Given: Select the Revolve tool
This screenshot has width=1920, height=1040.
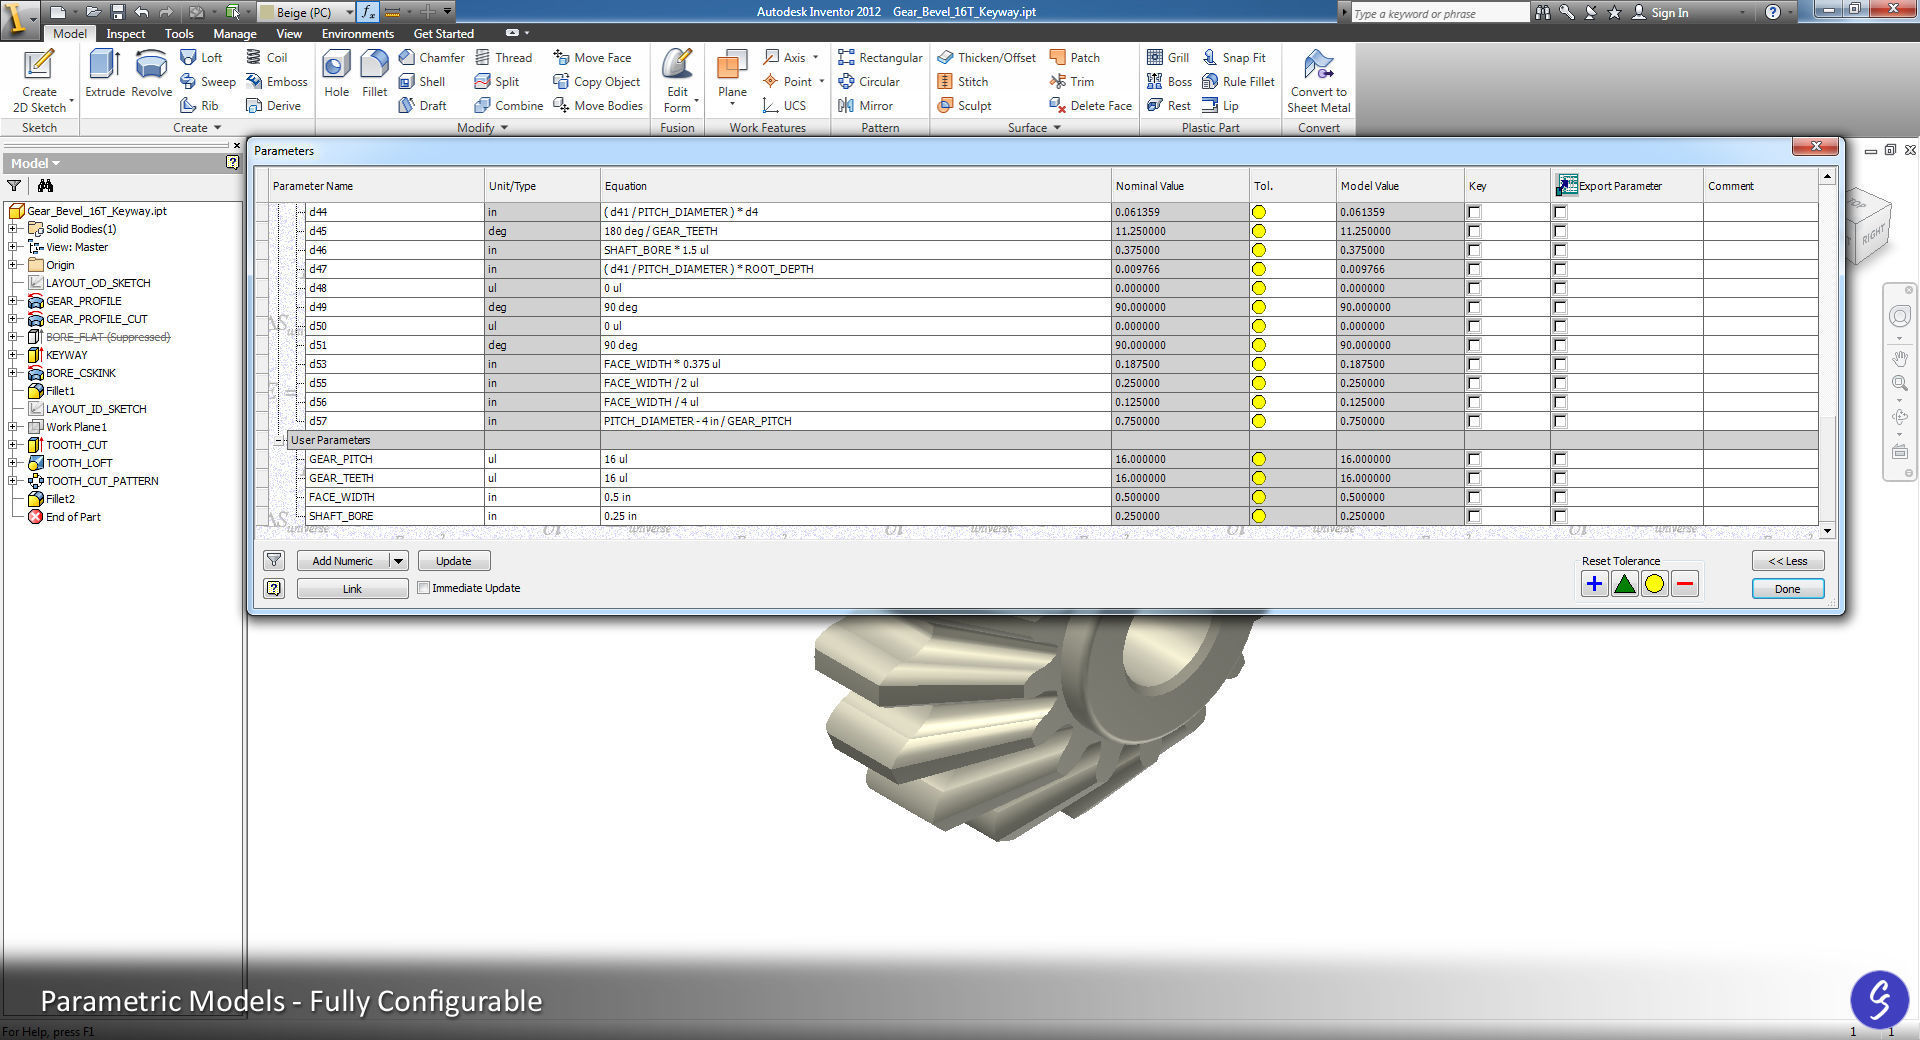Looking at the screenshot, I should click(151, 75).
